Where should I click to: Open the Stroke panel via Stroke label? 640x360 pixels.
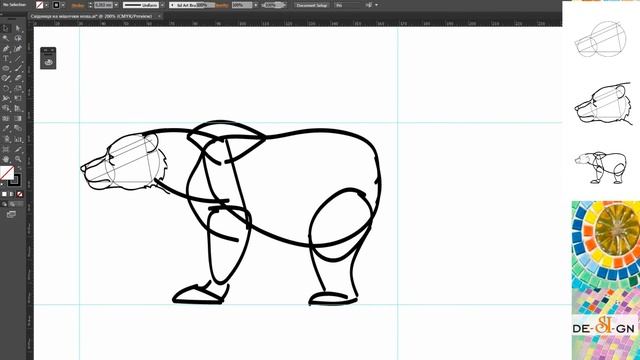pos(78,6)
